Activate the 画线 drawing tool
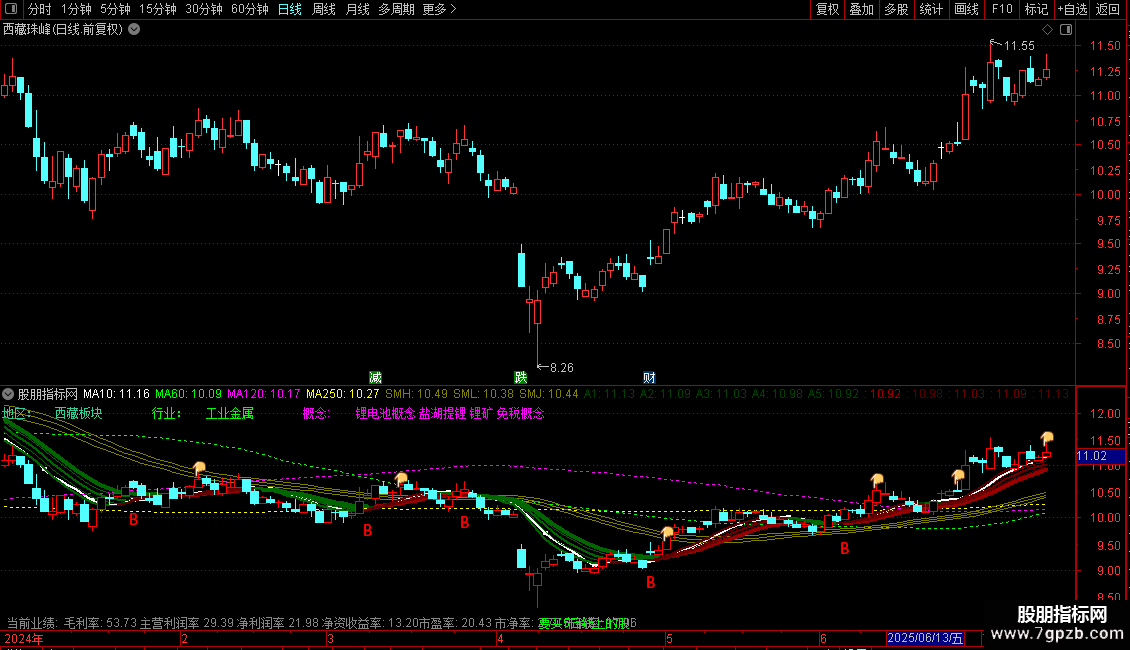 click(966, 9)
